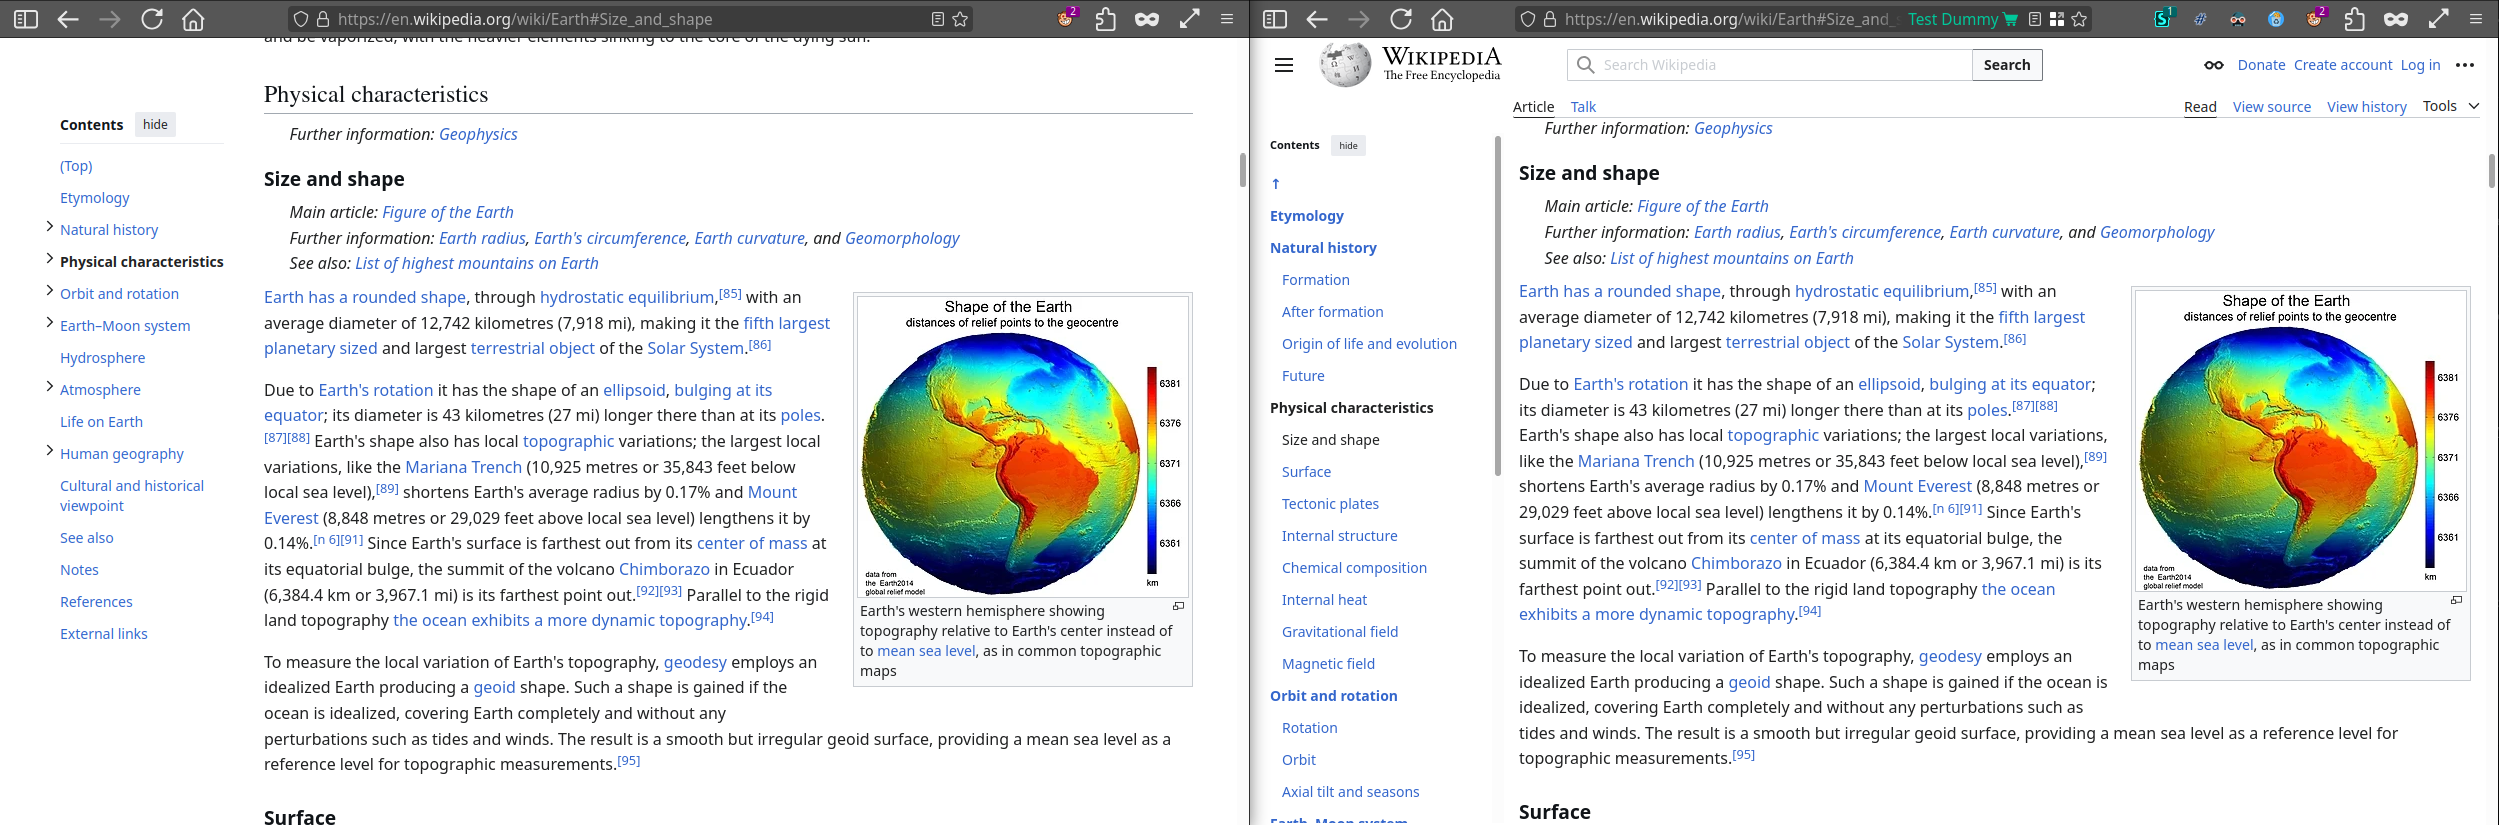This screenshot has width=2499, height=825.
Task: Bookmark this page in left window
Action: pyautogui.click(x=960, y=19)
